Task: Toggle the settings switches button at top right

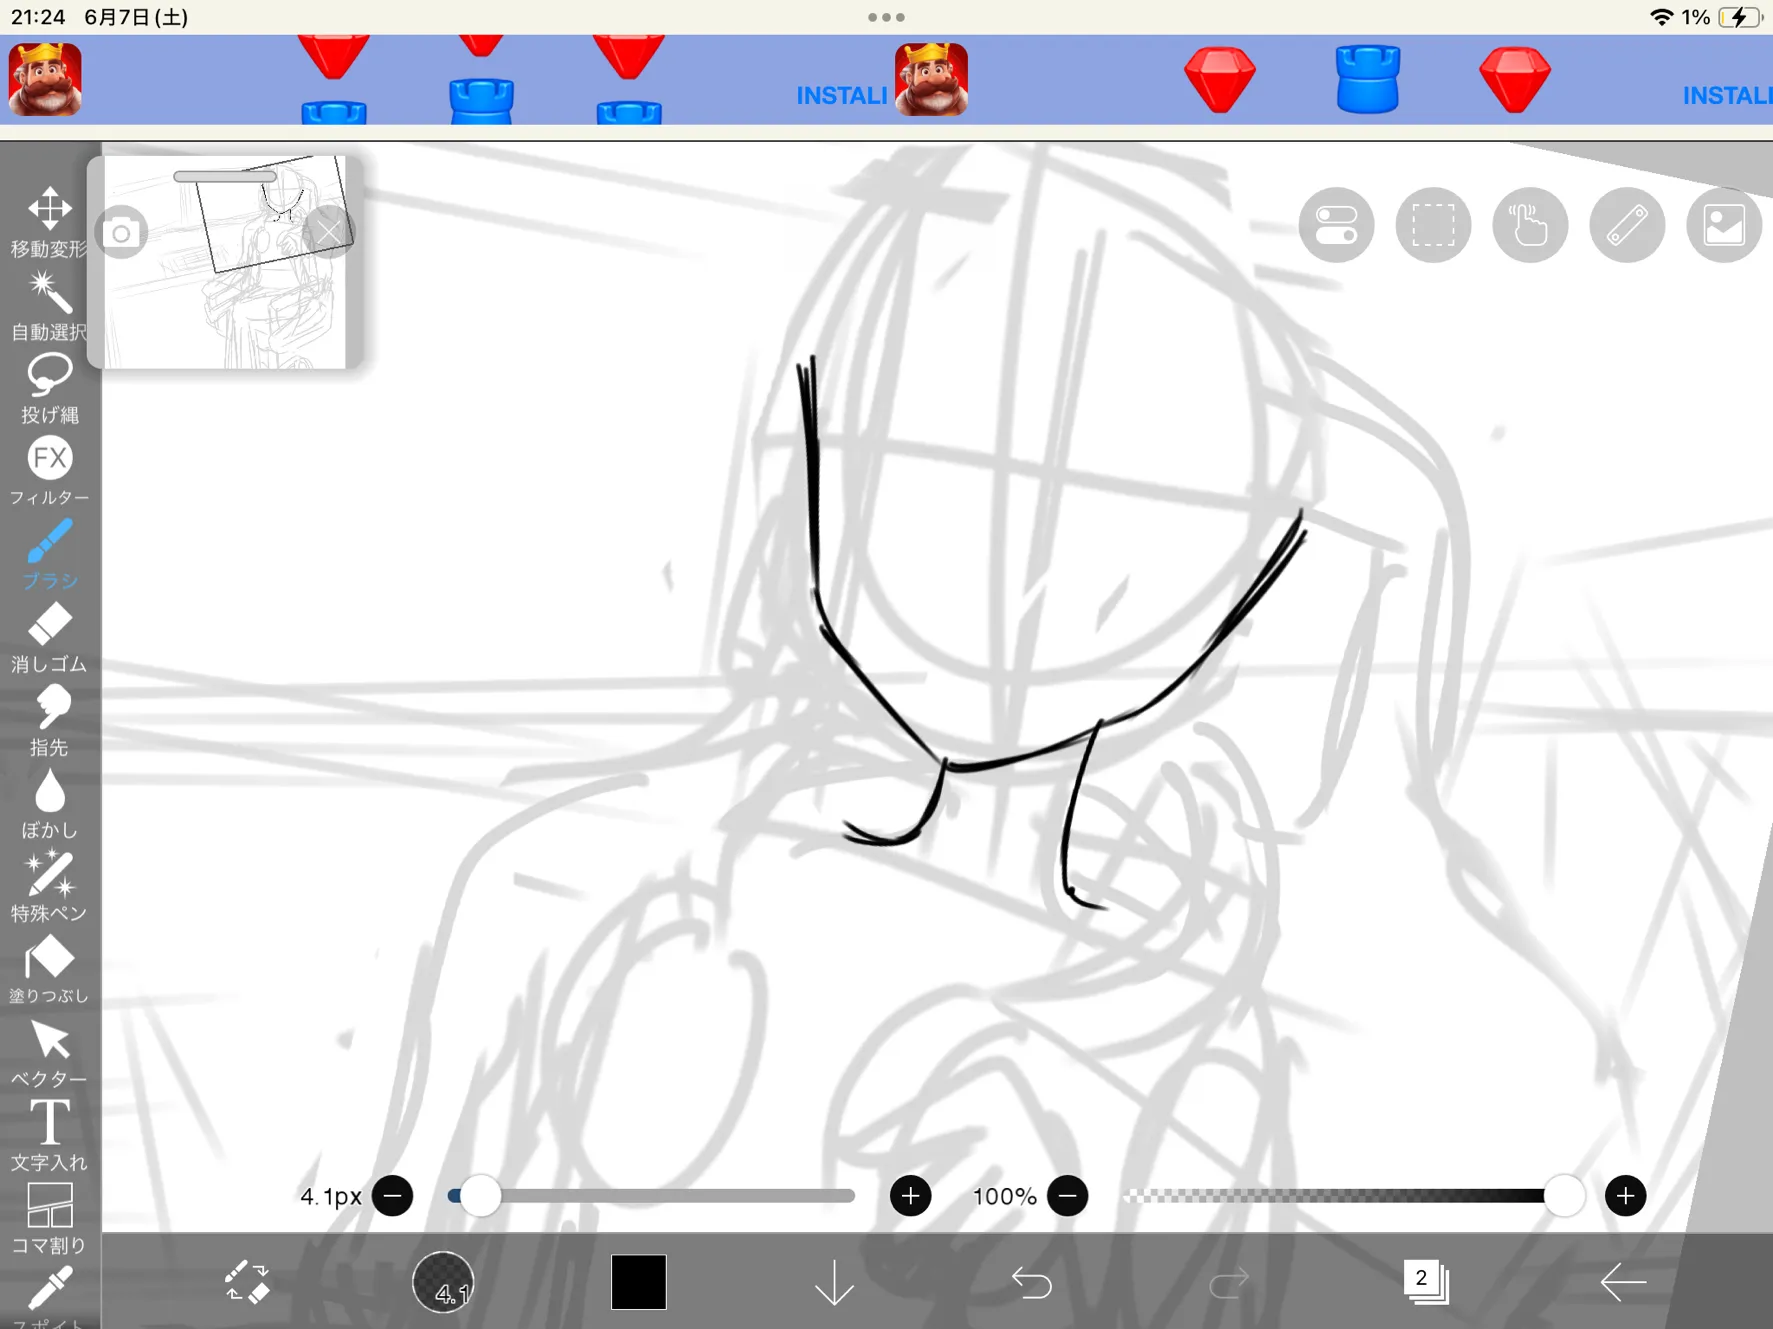Action: 1336,225
